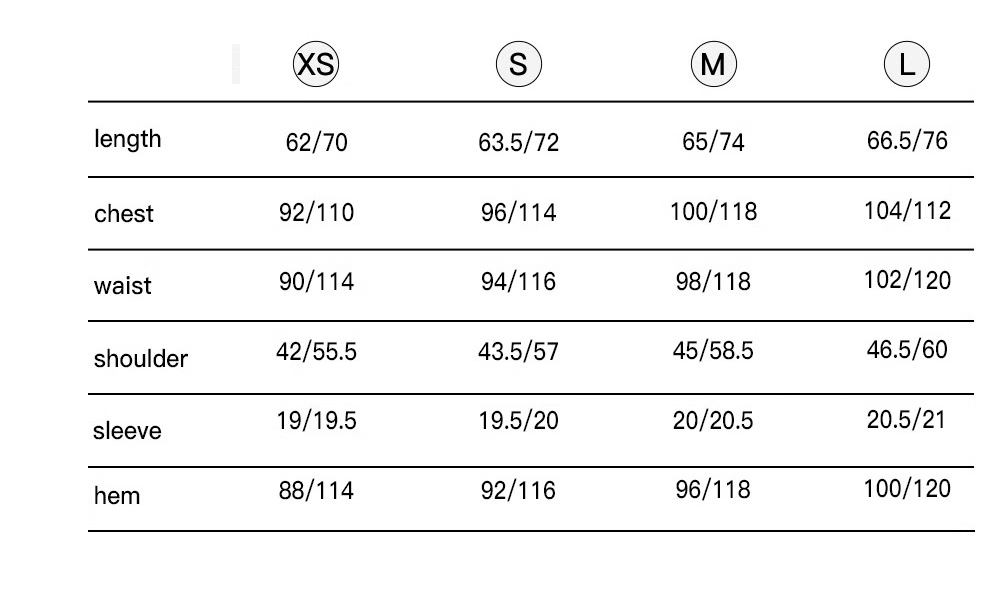
Task: Click the 46.5/60 shoulder value
Action: [x=907, y=350]
